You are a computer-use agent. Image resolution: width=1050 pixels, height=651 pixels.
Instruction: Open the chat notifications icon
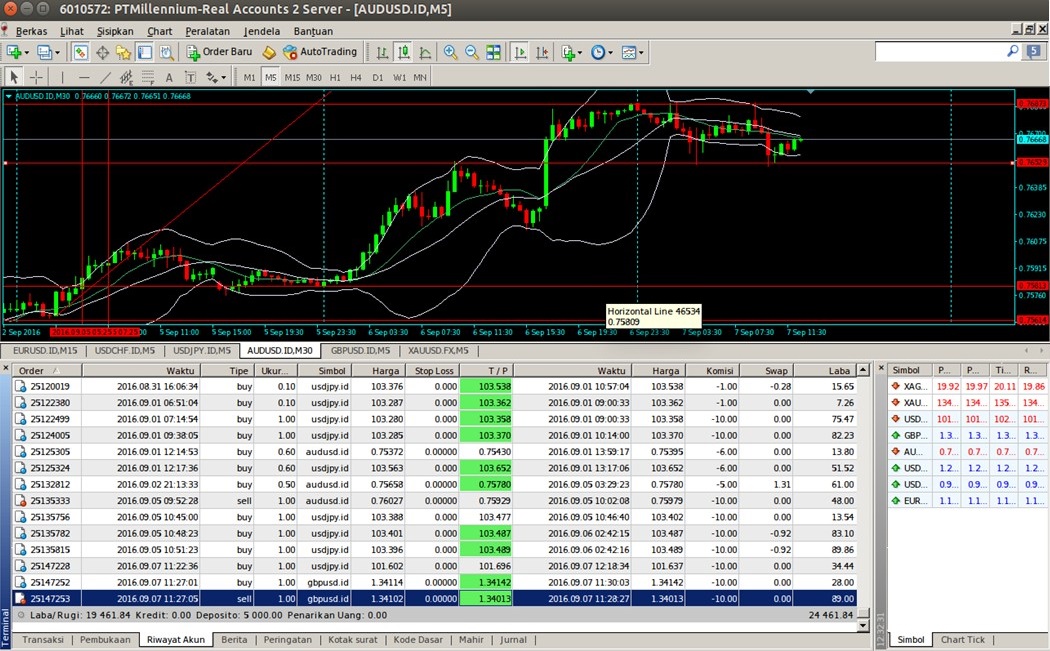[x=1034, y=51]
